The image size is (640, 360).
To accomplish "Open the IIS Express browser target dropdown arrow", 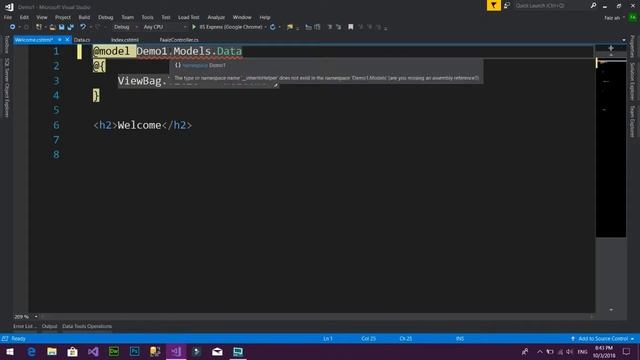I will coord(265,27).
